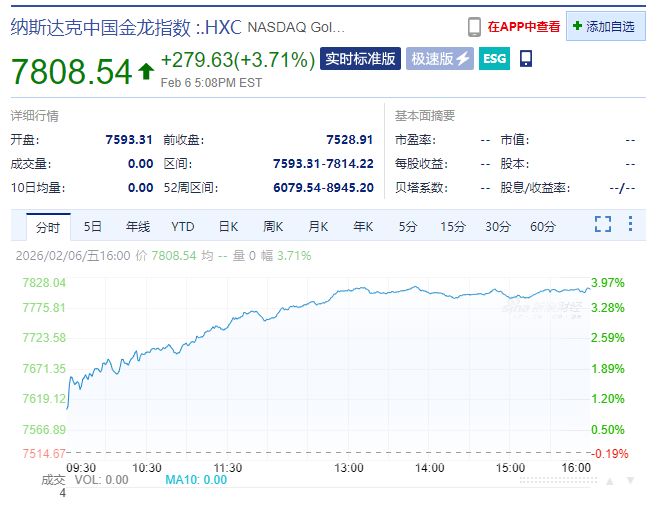Show the YTD chart range
The width and height of the screenshot is (657, 505).
pyautogui.click(x=183, y=226)
